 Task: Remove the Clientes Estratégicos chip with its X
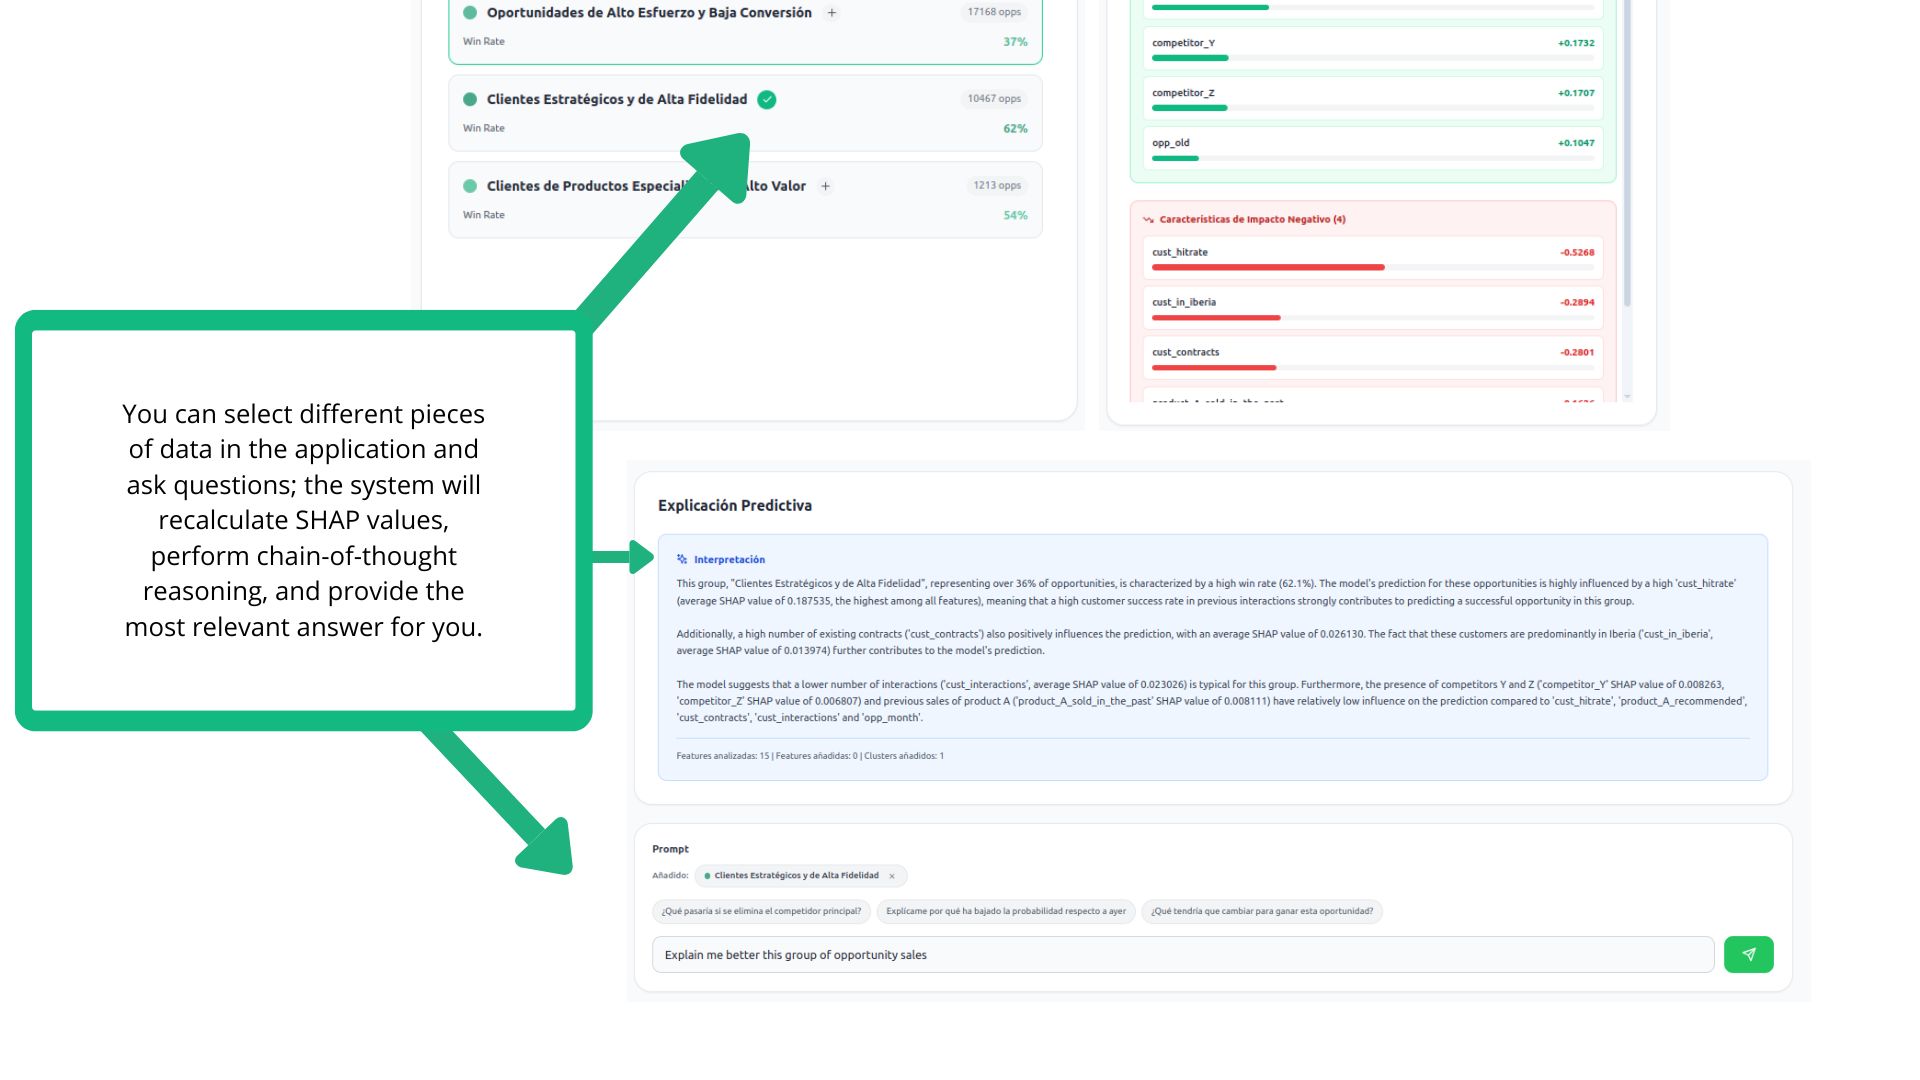point(892,876)
